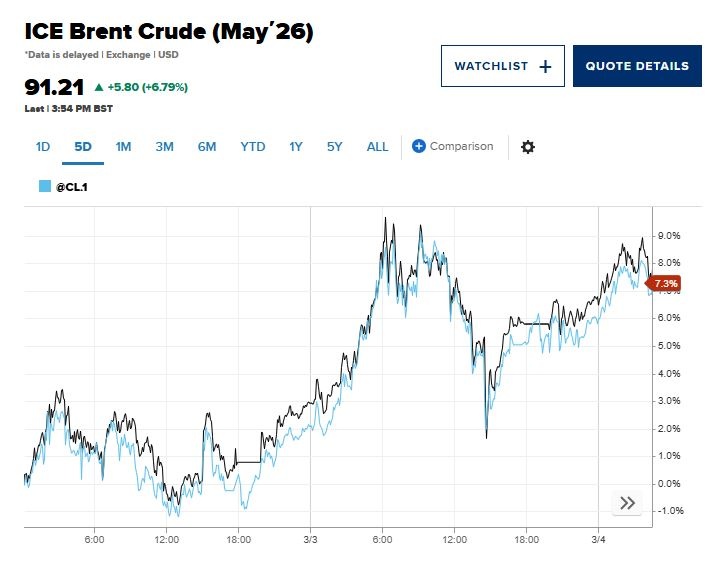
Task: Select the 1D time range
Action: (43, 147)
